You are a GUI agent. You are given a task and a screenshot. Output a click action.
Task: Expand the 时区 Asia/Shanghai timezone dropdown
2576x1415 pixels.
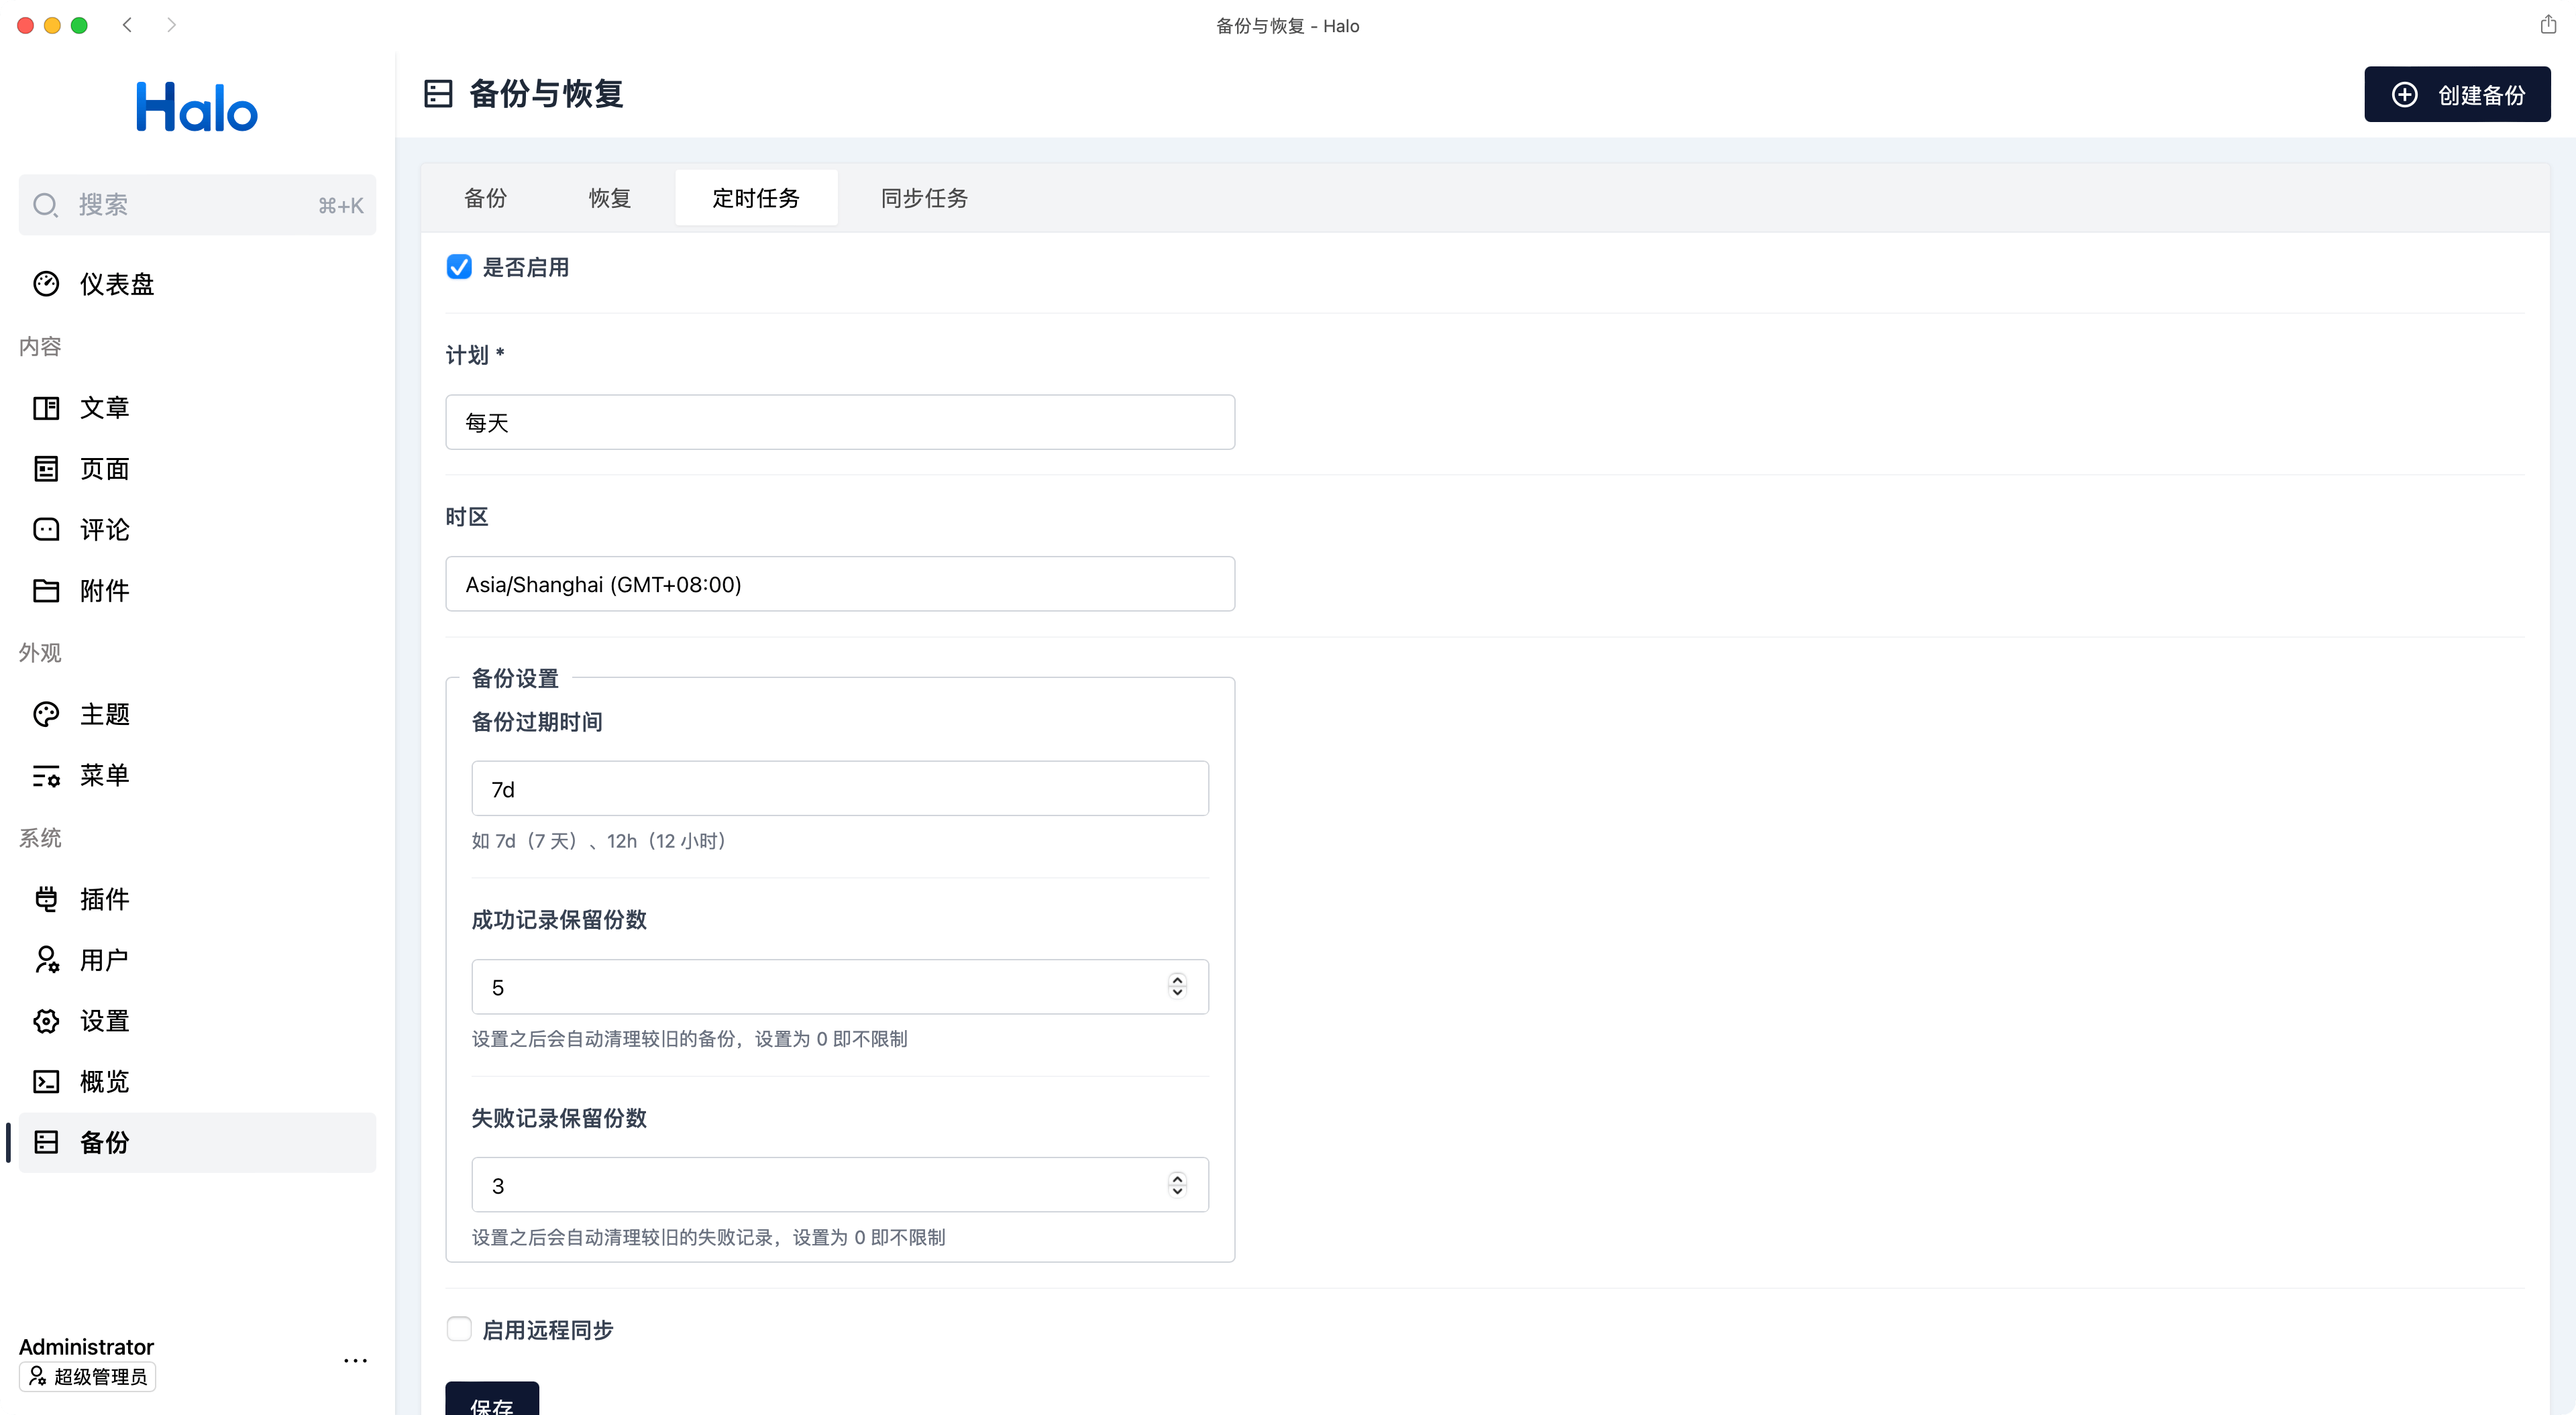(839, 584)
